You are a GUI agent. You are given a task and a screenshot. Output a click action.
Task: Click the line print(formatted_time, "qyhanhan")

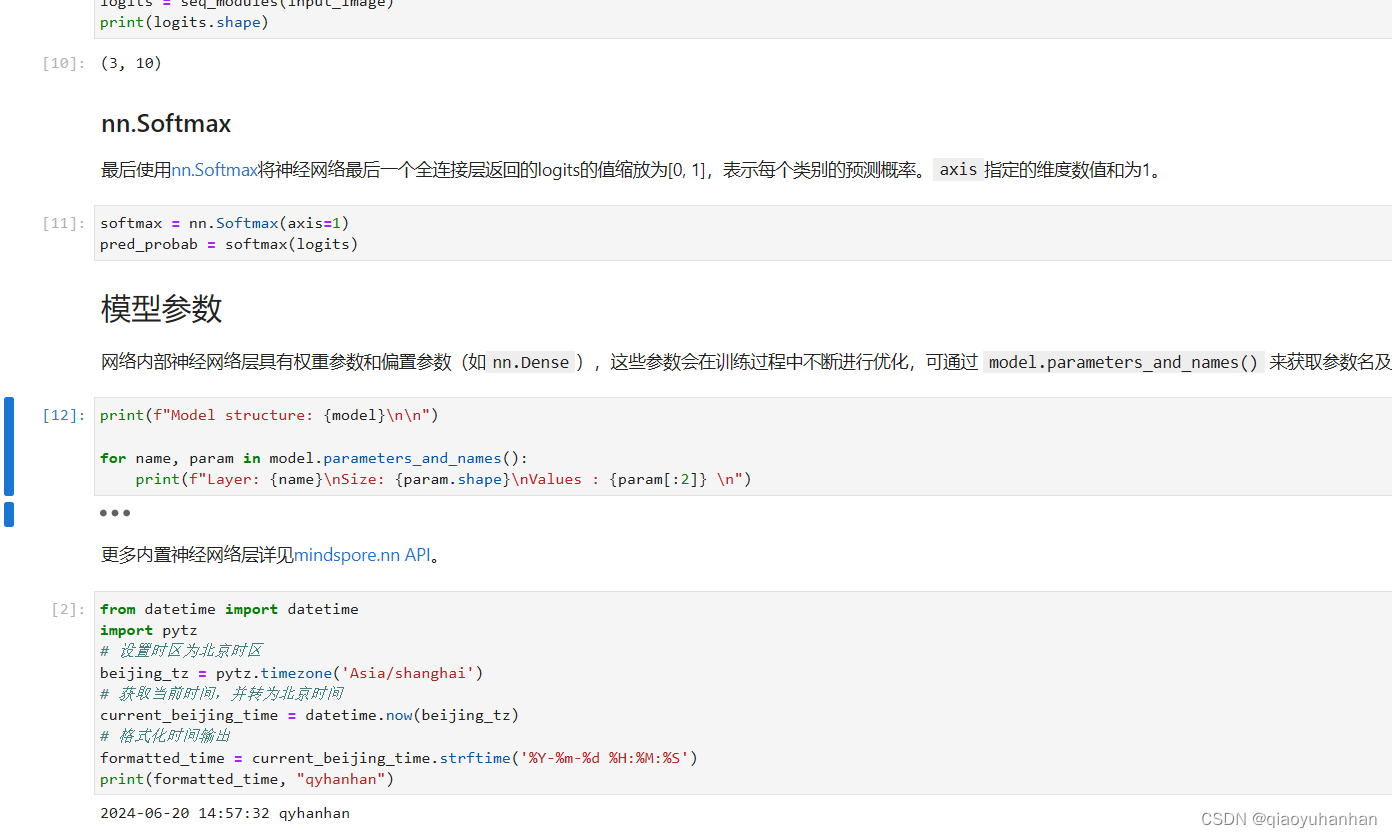pyautogui.click(x=248, y=779)
